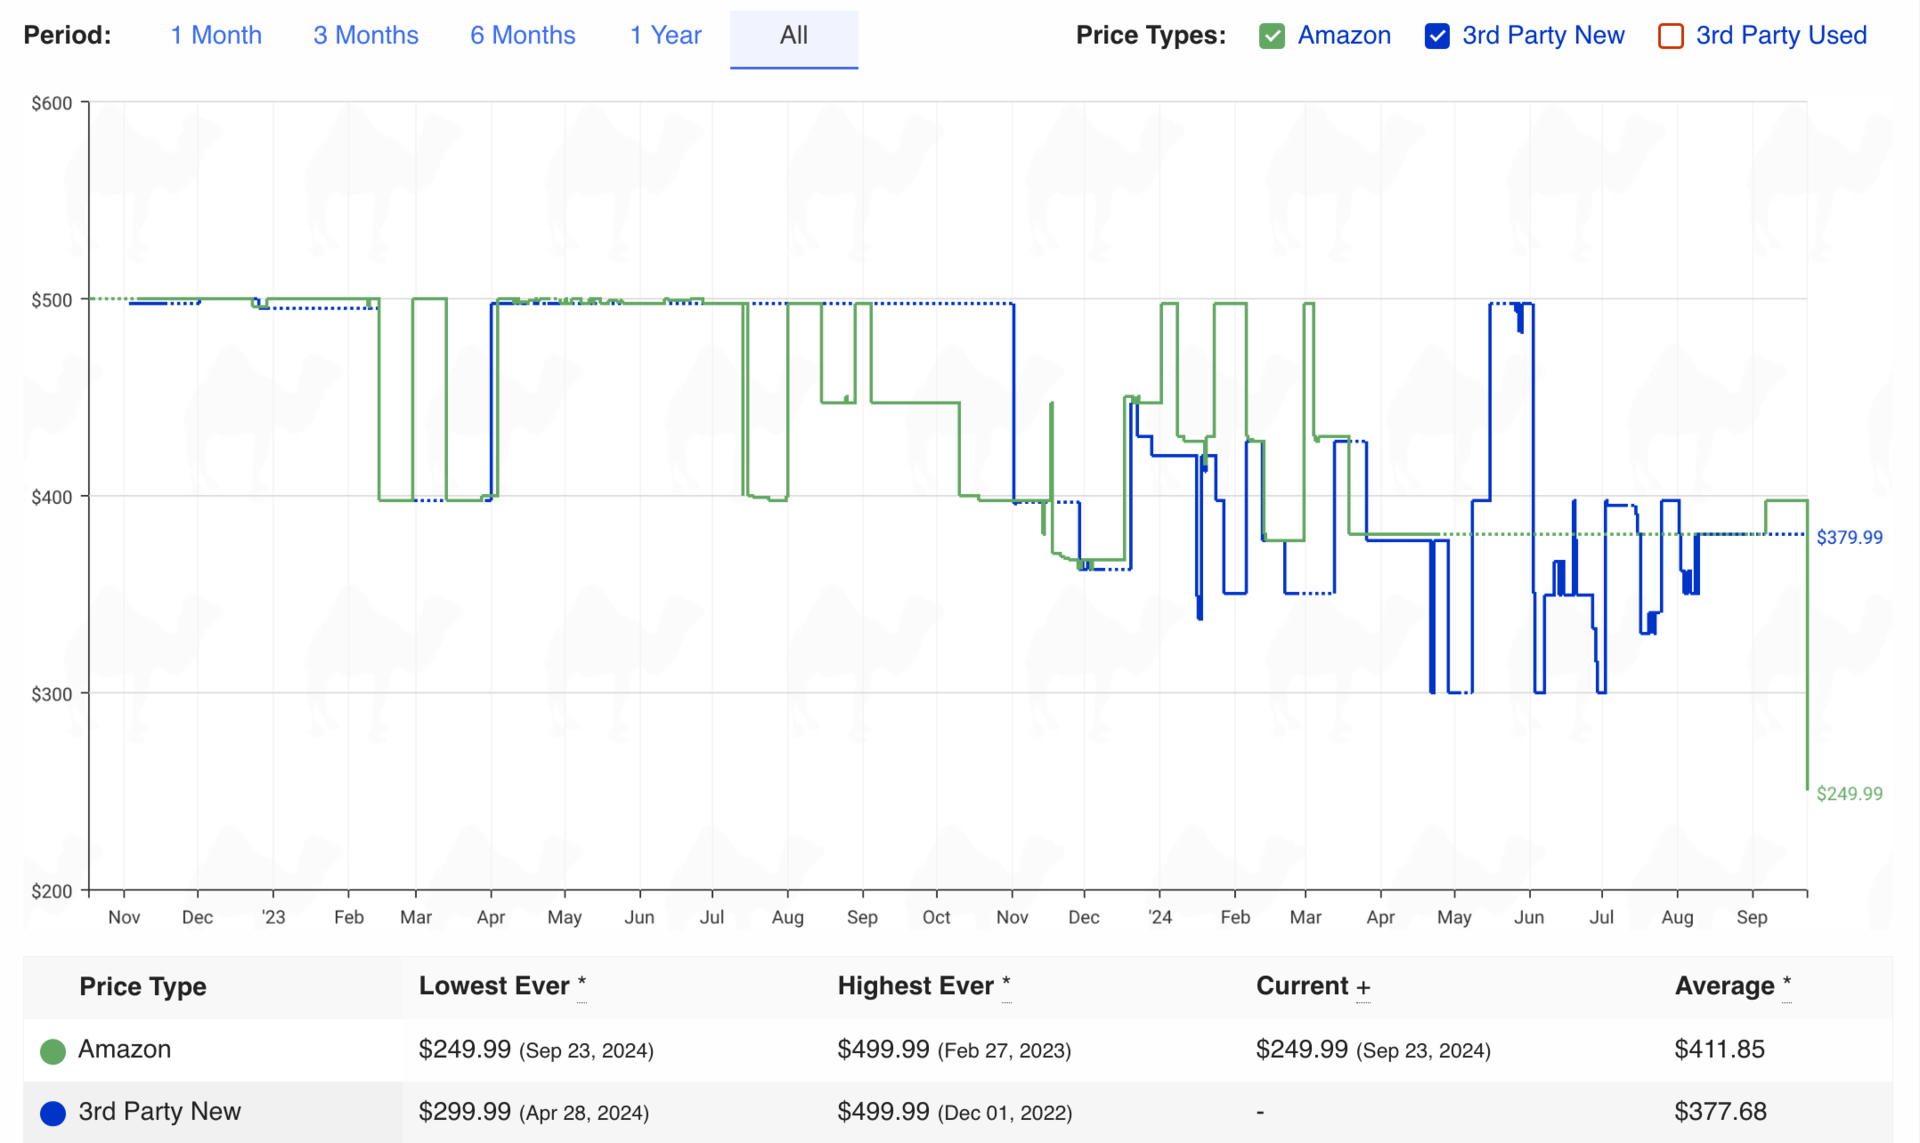Uncheck the Amazon price type checkbox
The height and width of the screenshot is (1143, 1920).
click(x=1272, y=36)
